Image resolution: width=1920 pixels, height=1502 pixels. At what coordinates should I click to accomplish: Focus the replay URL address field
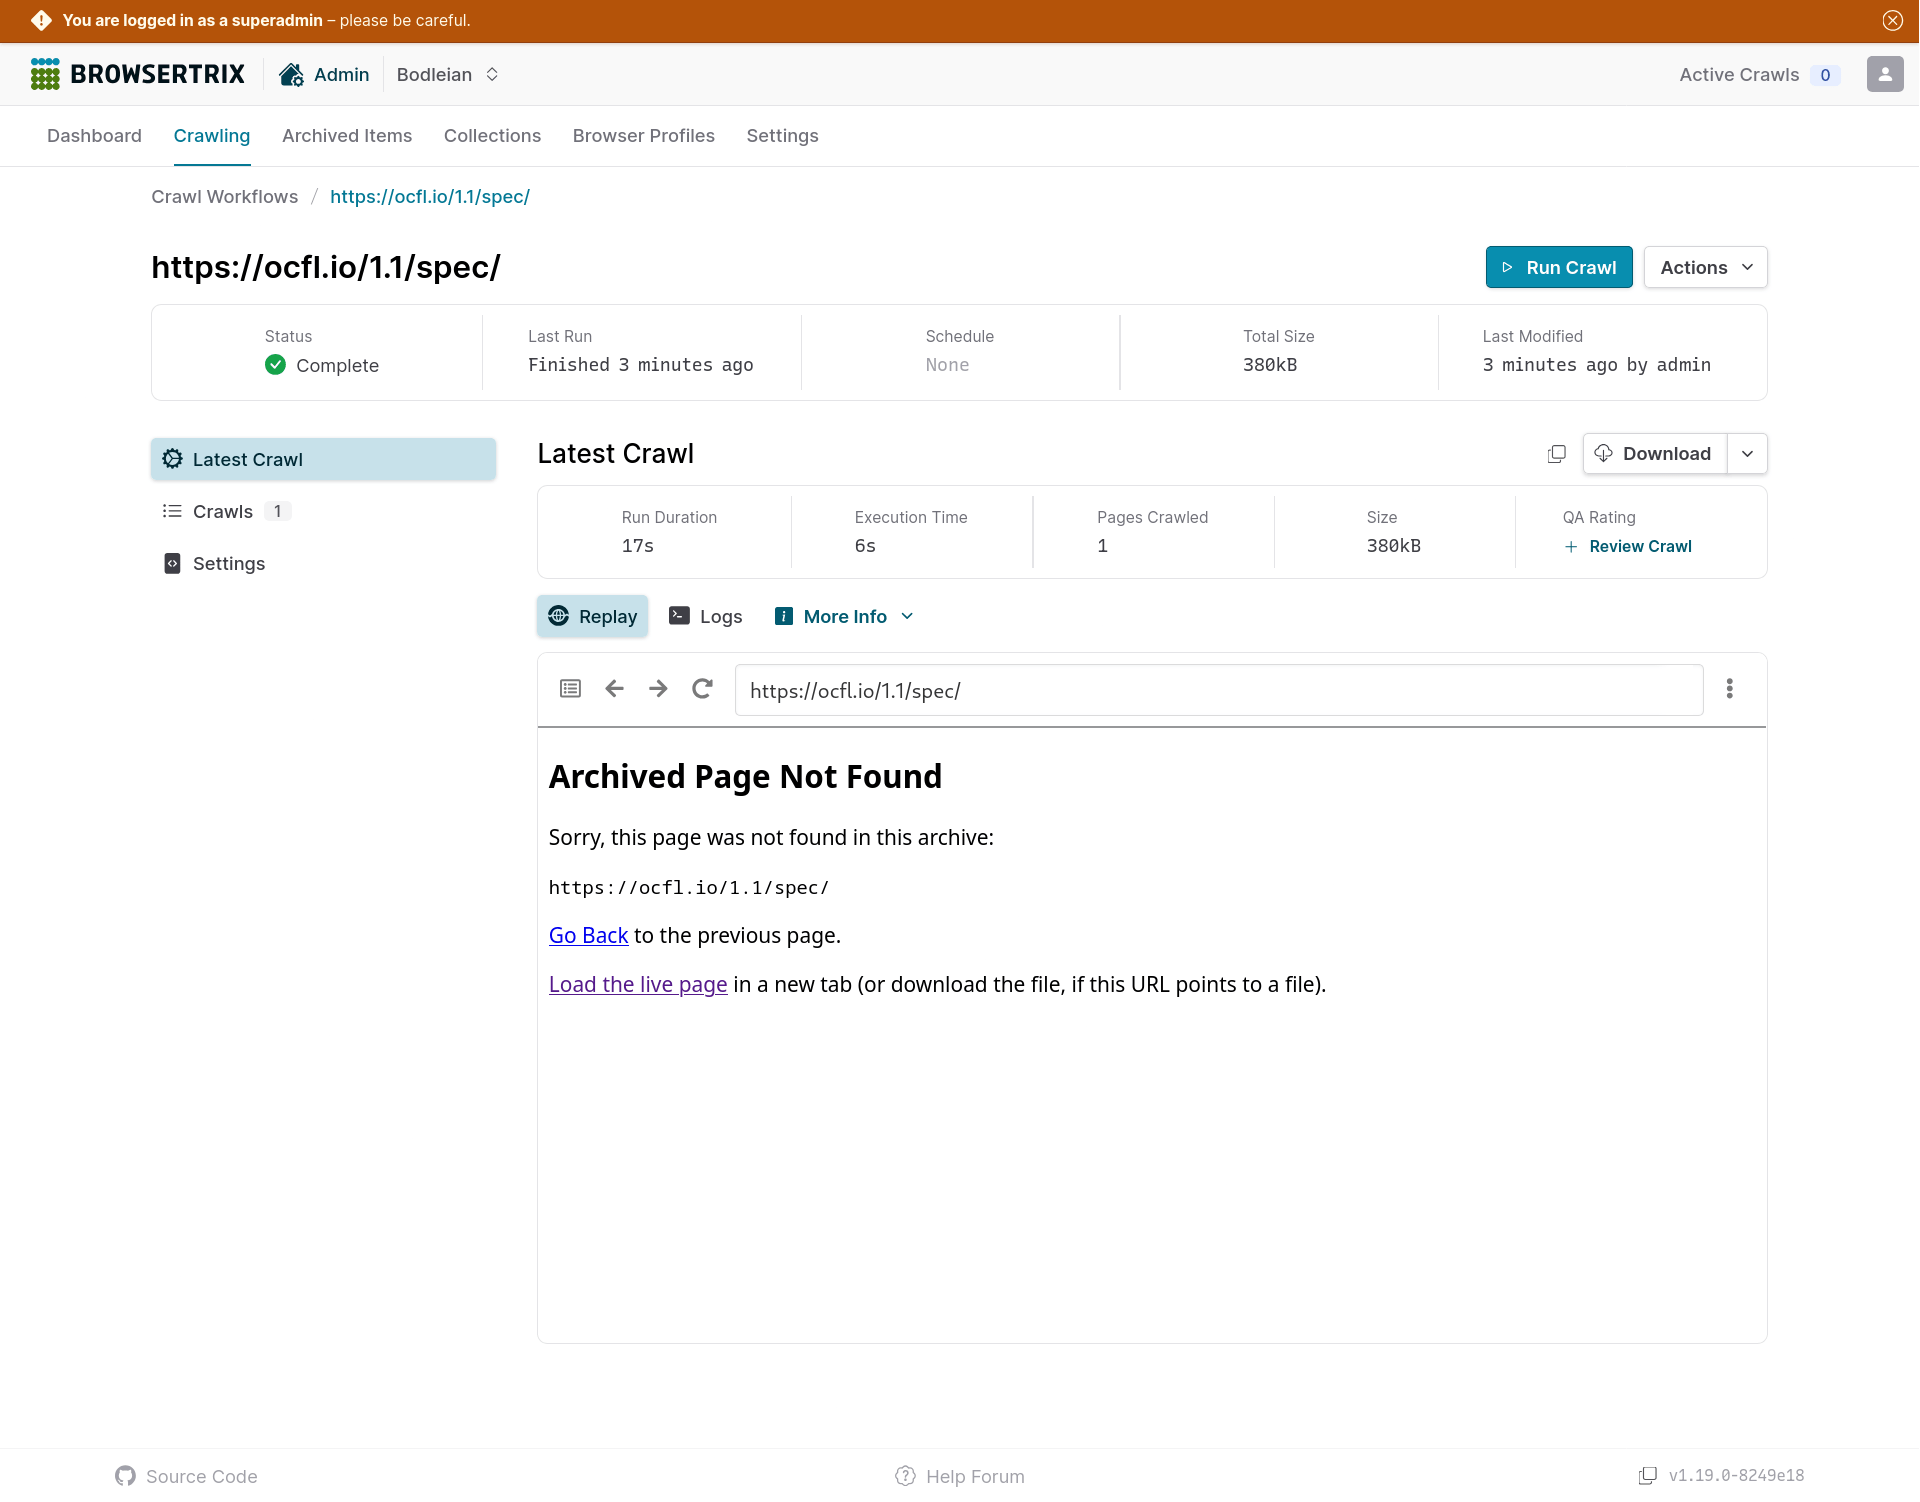click(x=1218, y=691)
